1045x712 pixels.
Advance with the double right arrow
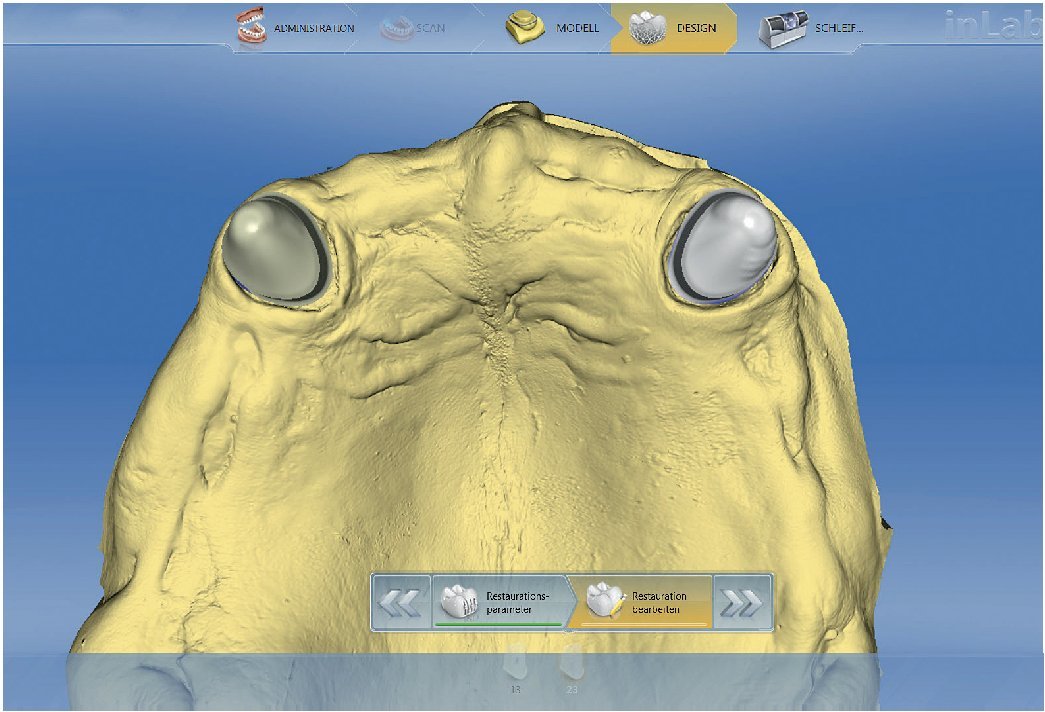coord(744,602)
